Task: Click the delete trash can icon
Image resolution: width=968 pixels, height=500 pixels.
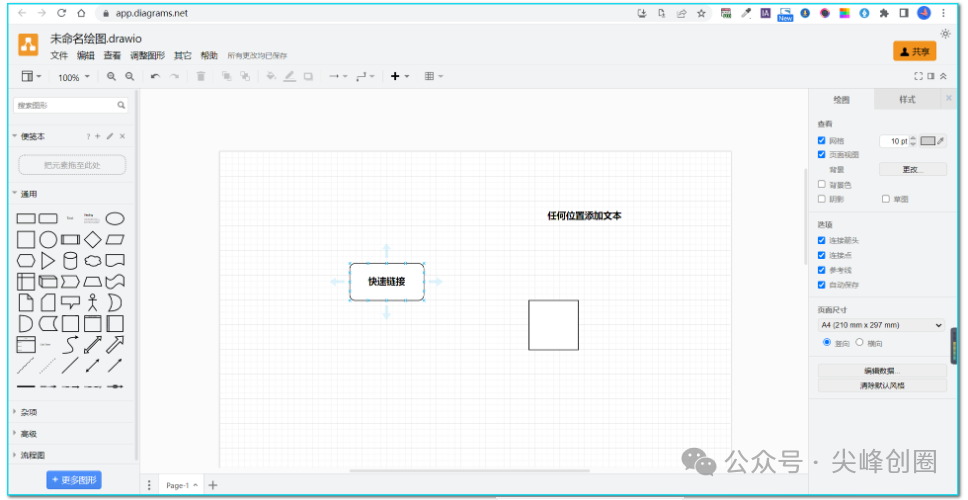Action: pos(201,77)
